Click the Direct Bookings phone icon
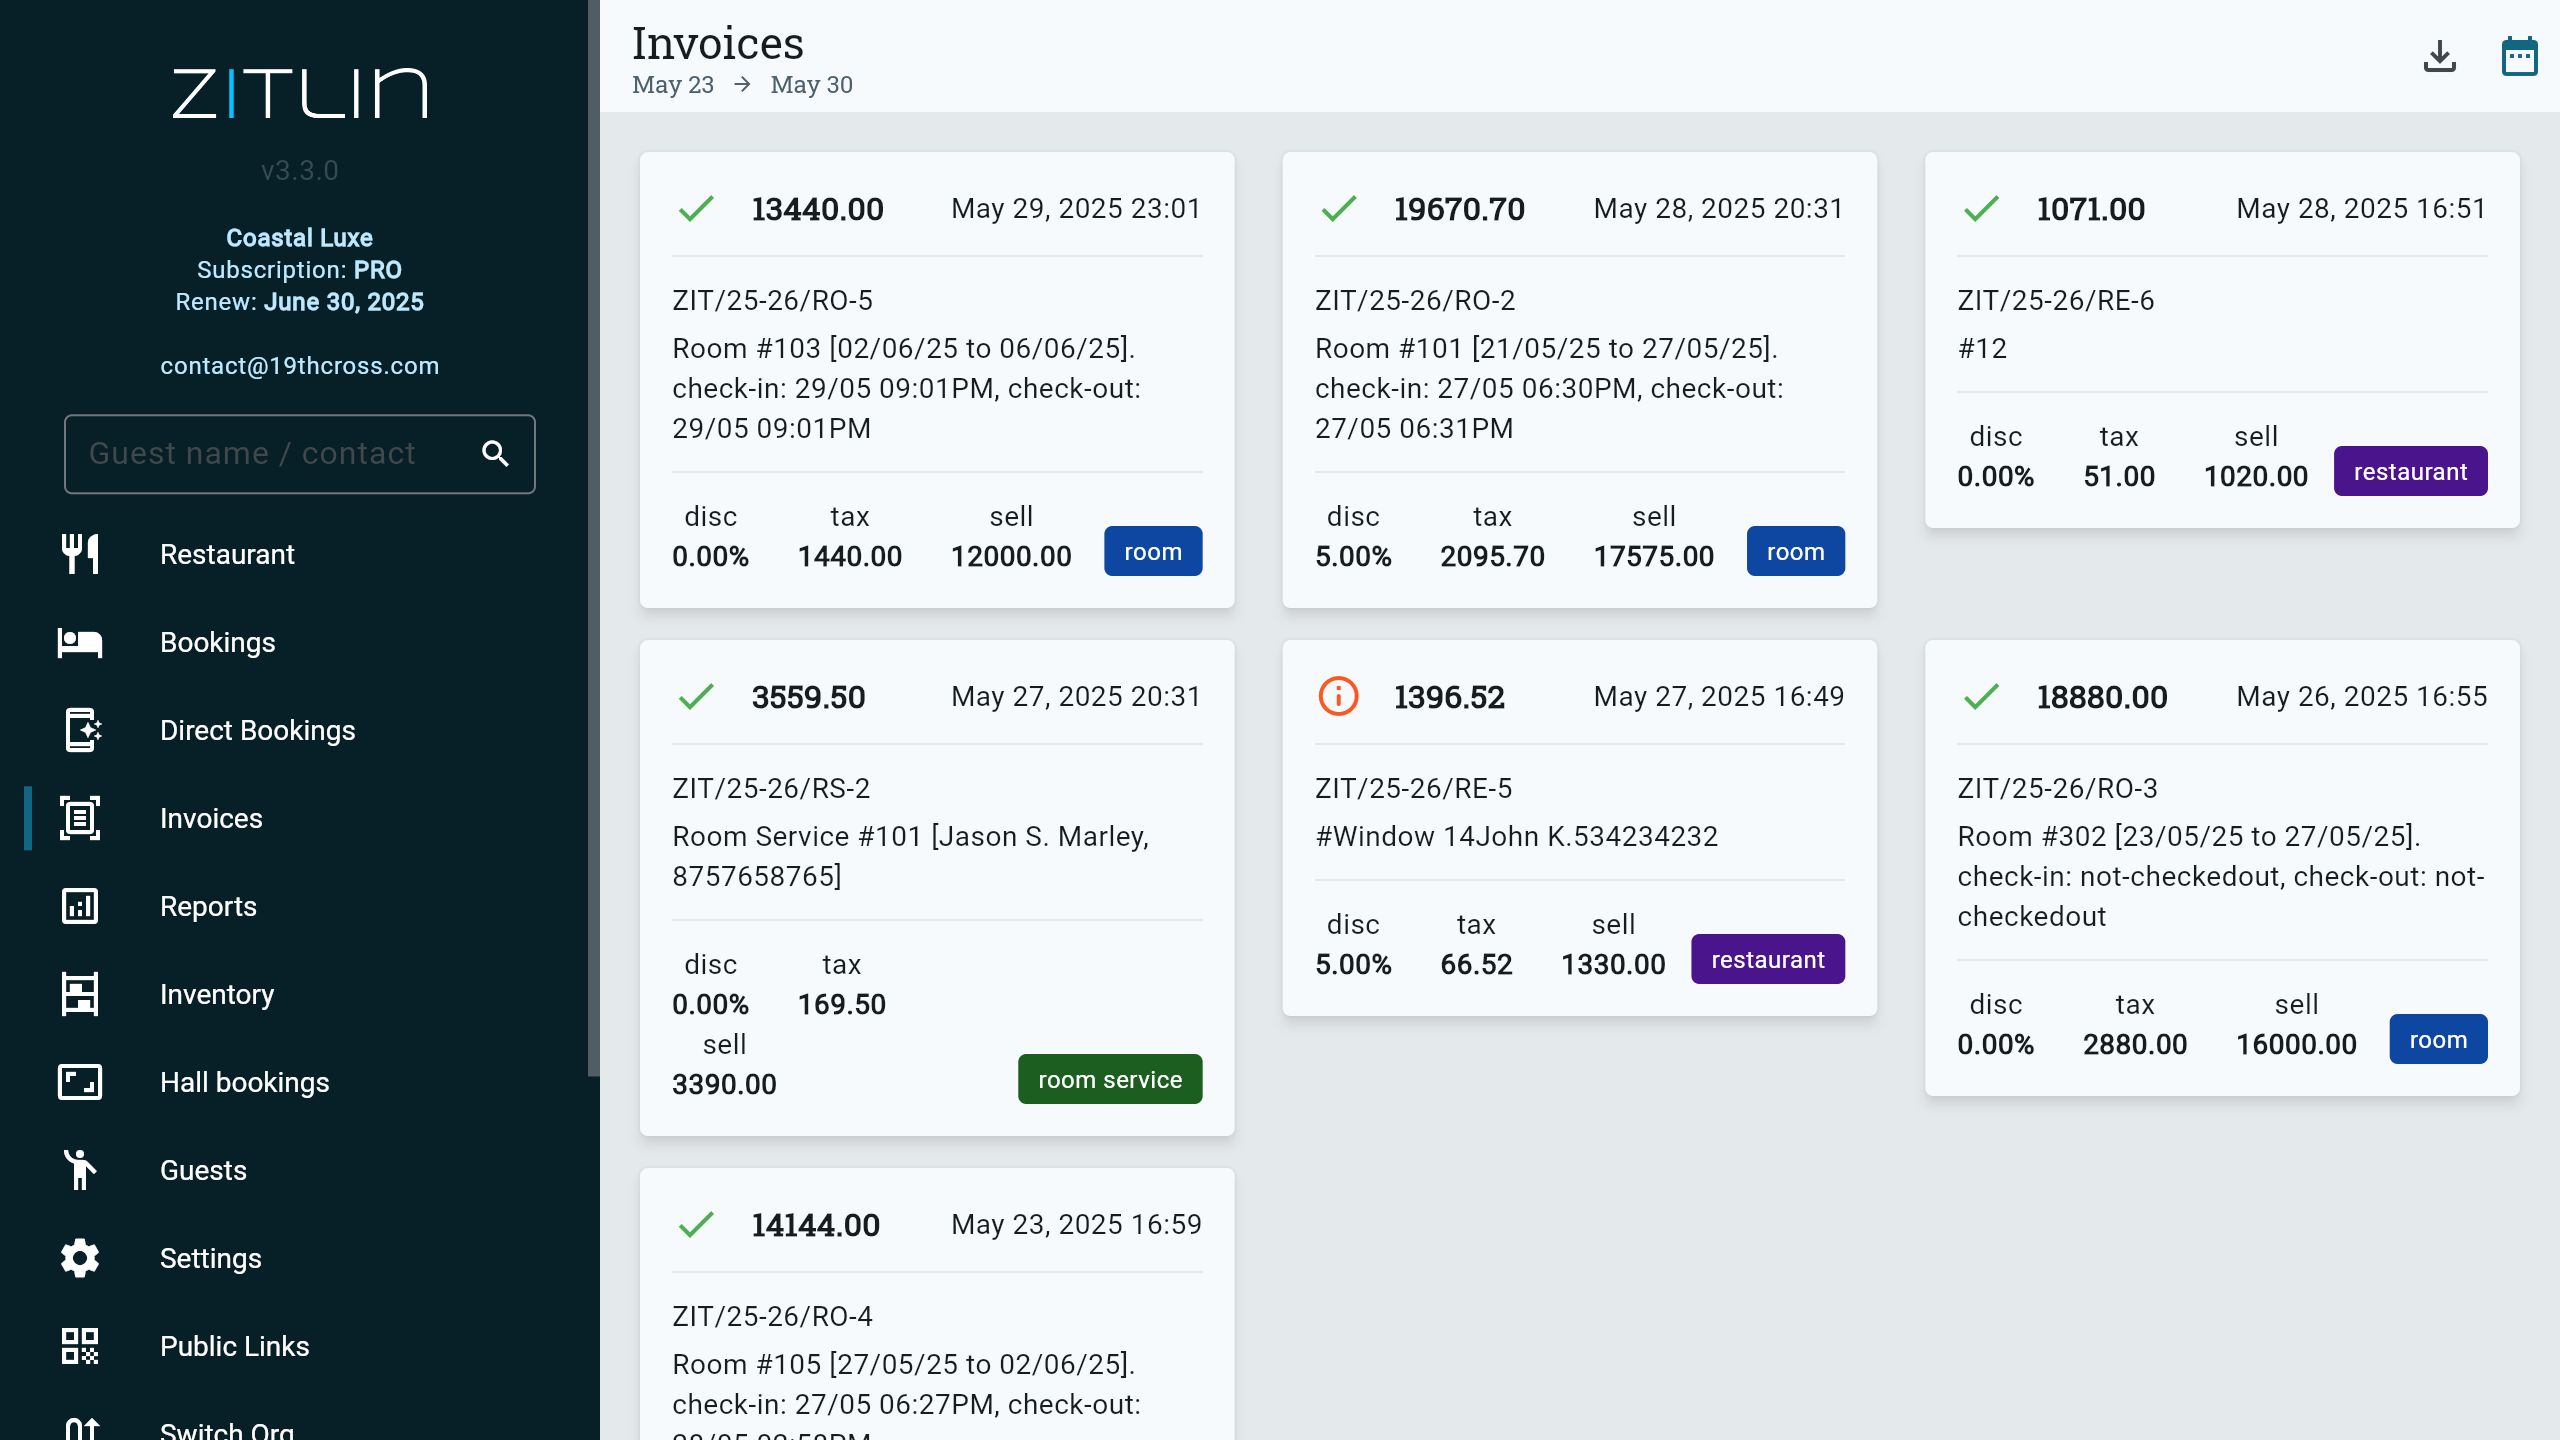The image size is (2560, 1440). 82,730
